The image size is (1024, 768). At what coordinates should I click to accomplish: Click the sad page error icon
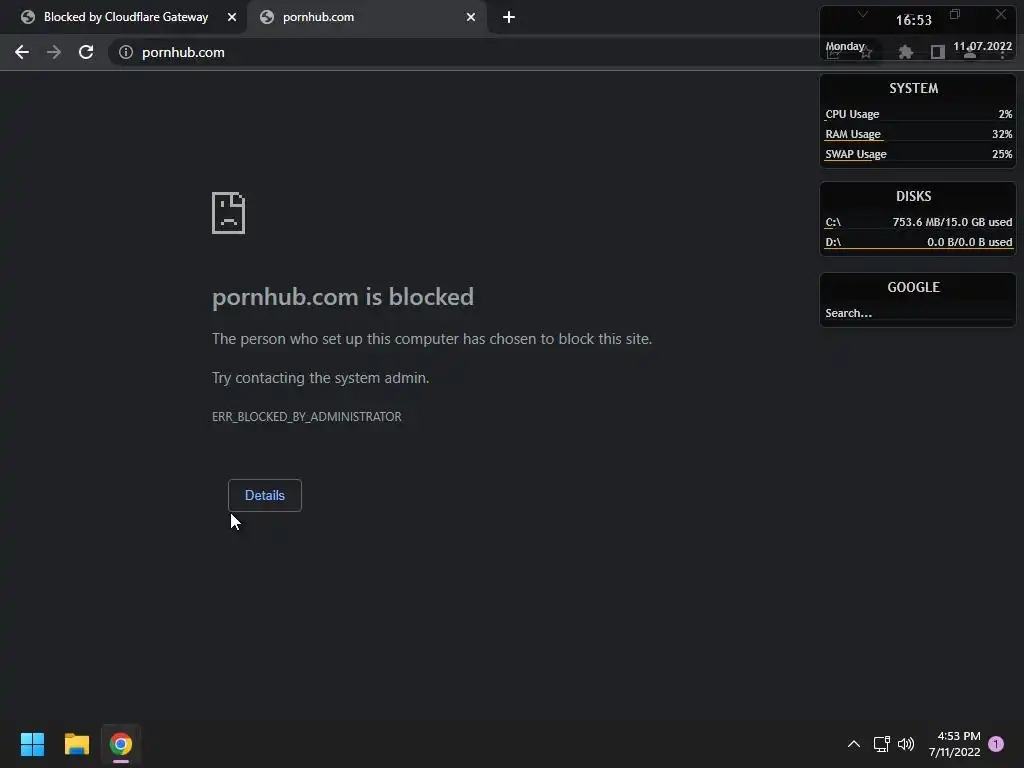(x=229, y=213)
